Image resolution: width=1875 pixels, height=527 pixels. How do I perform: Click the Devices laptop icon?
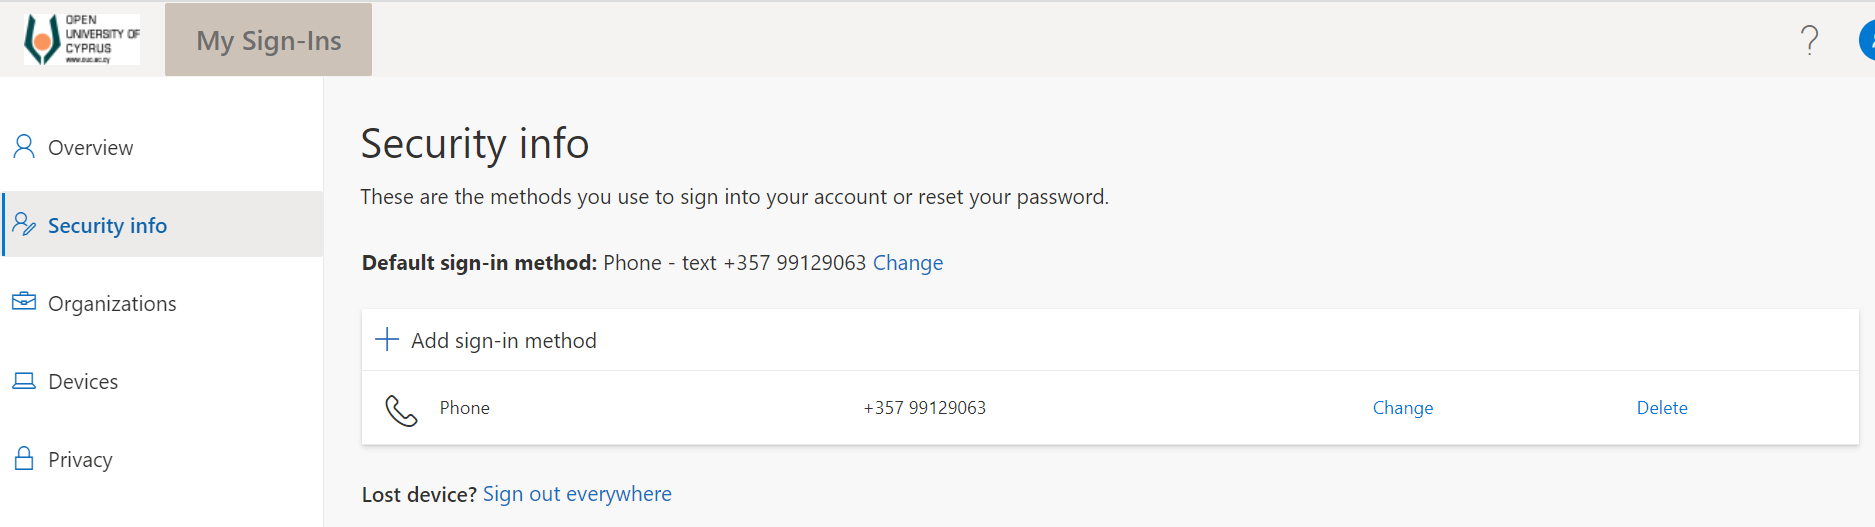tap(24, 381)
